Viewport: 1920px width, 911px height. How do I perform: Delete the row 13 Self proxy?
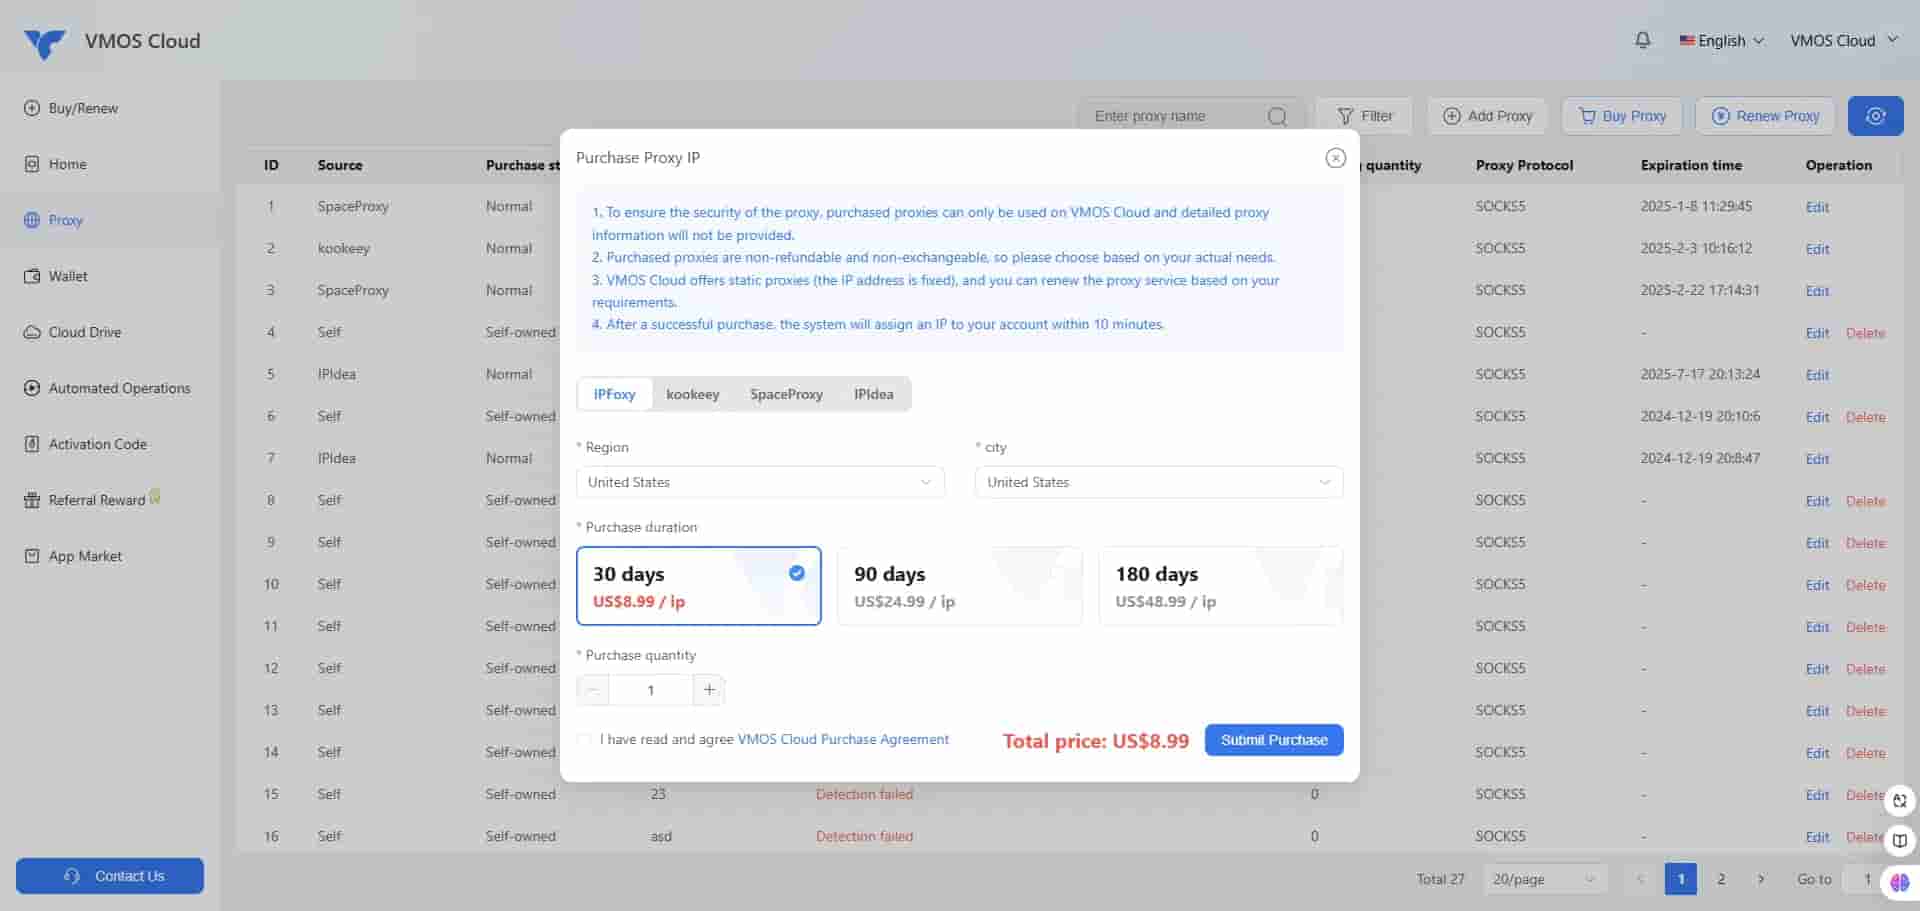click(x=1865, y=711)
